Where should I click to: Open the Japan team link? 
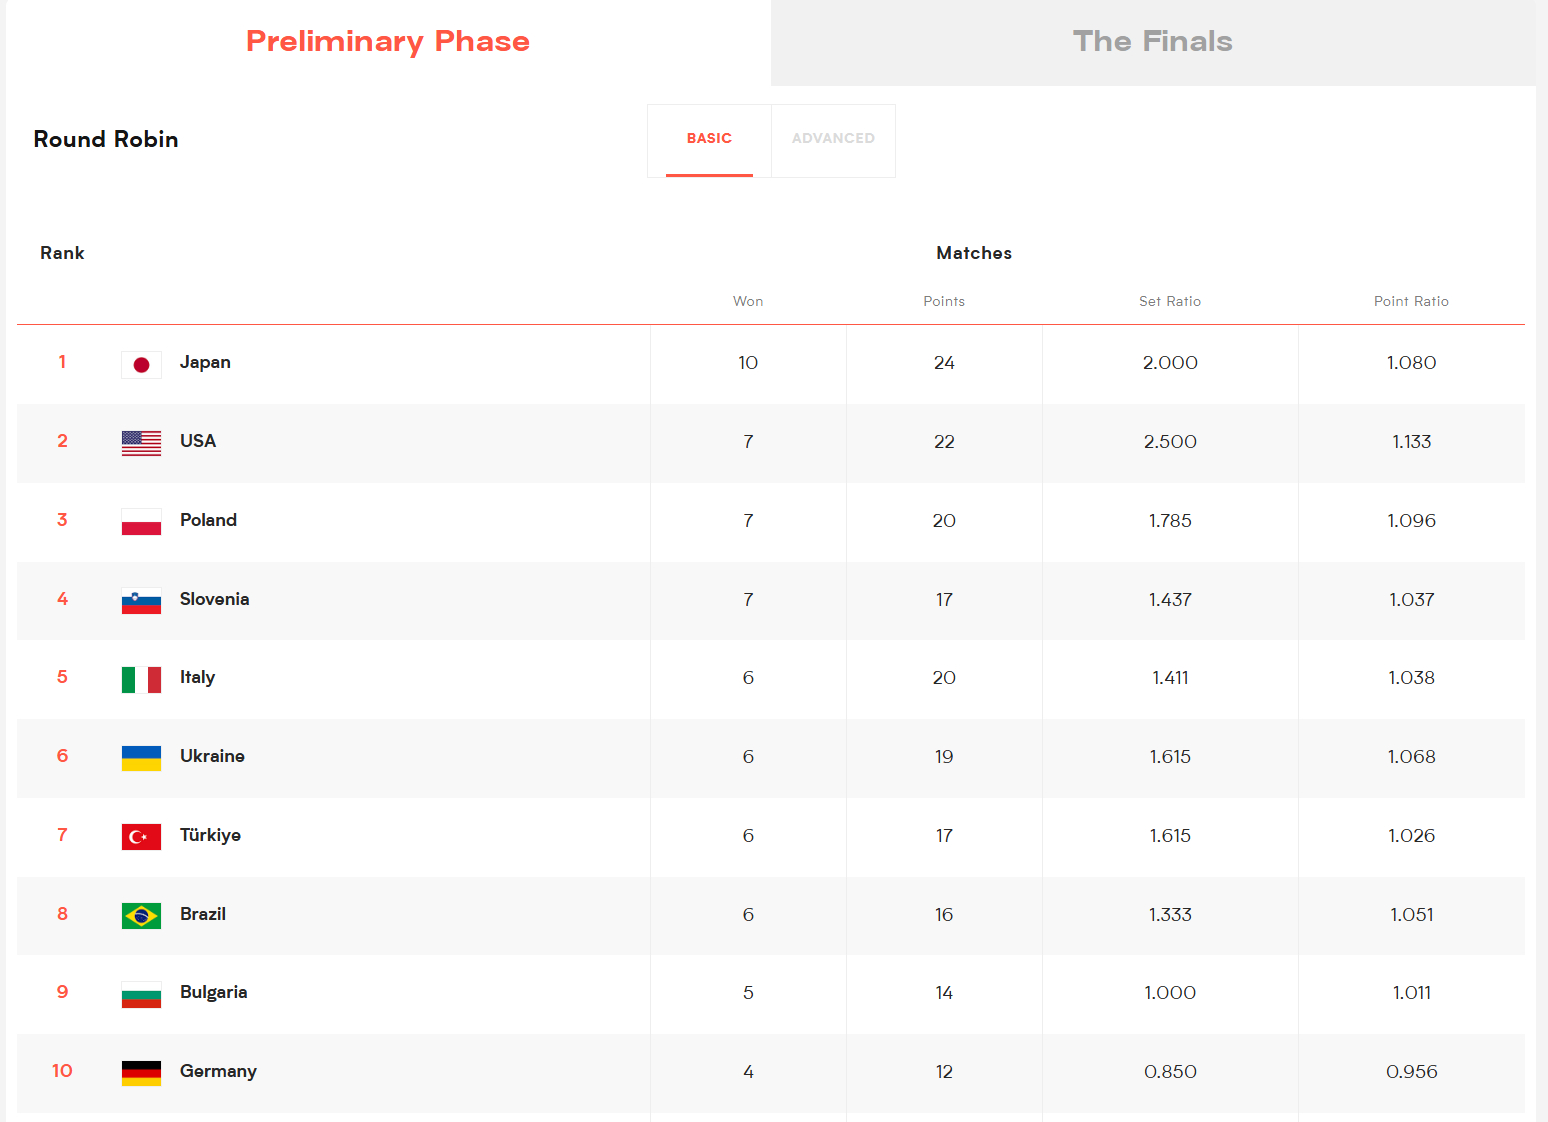(x=205, y=362)
